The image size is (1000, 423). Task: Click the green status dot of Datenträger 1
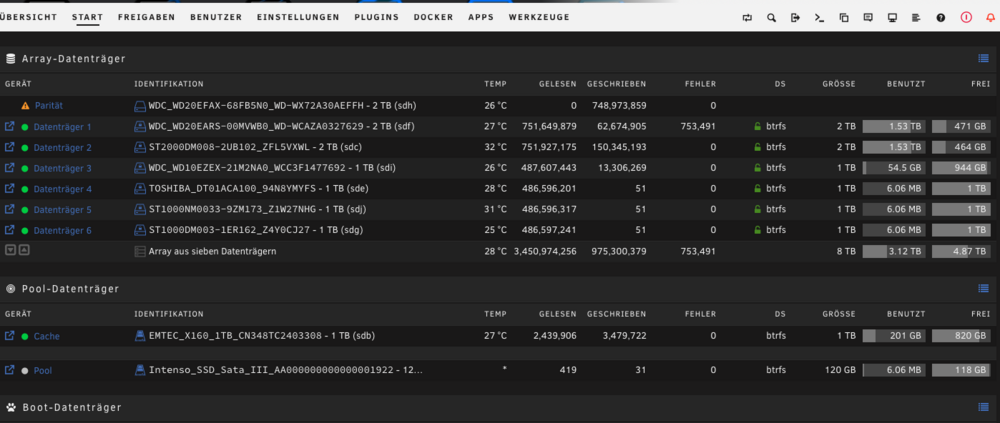pos(25,127)
